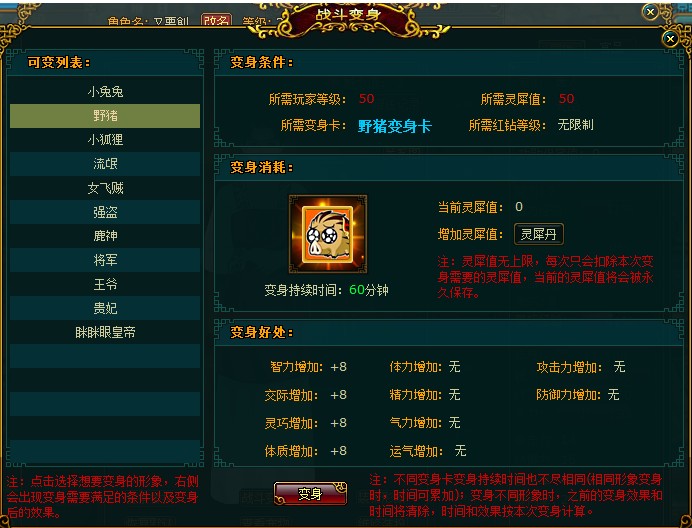Choose 小狐狸 from the list
This screenshot has height=528, width=692.
click(105, 140)
